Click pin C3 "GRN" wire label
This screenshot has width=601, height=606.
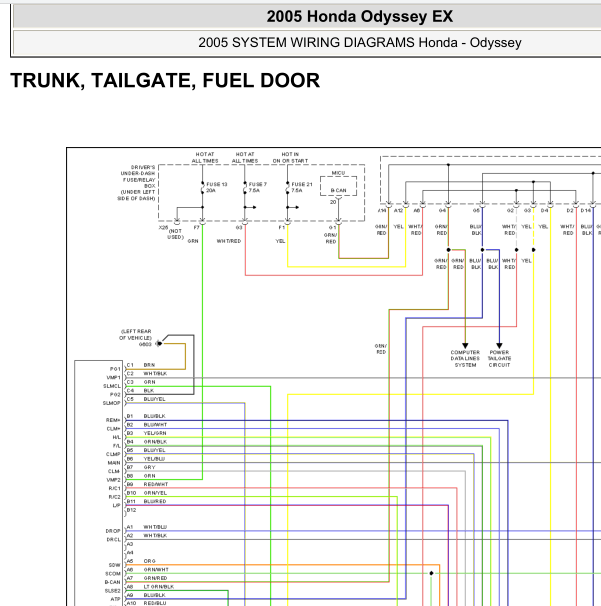click(149, 382)
